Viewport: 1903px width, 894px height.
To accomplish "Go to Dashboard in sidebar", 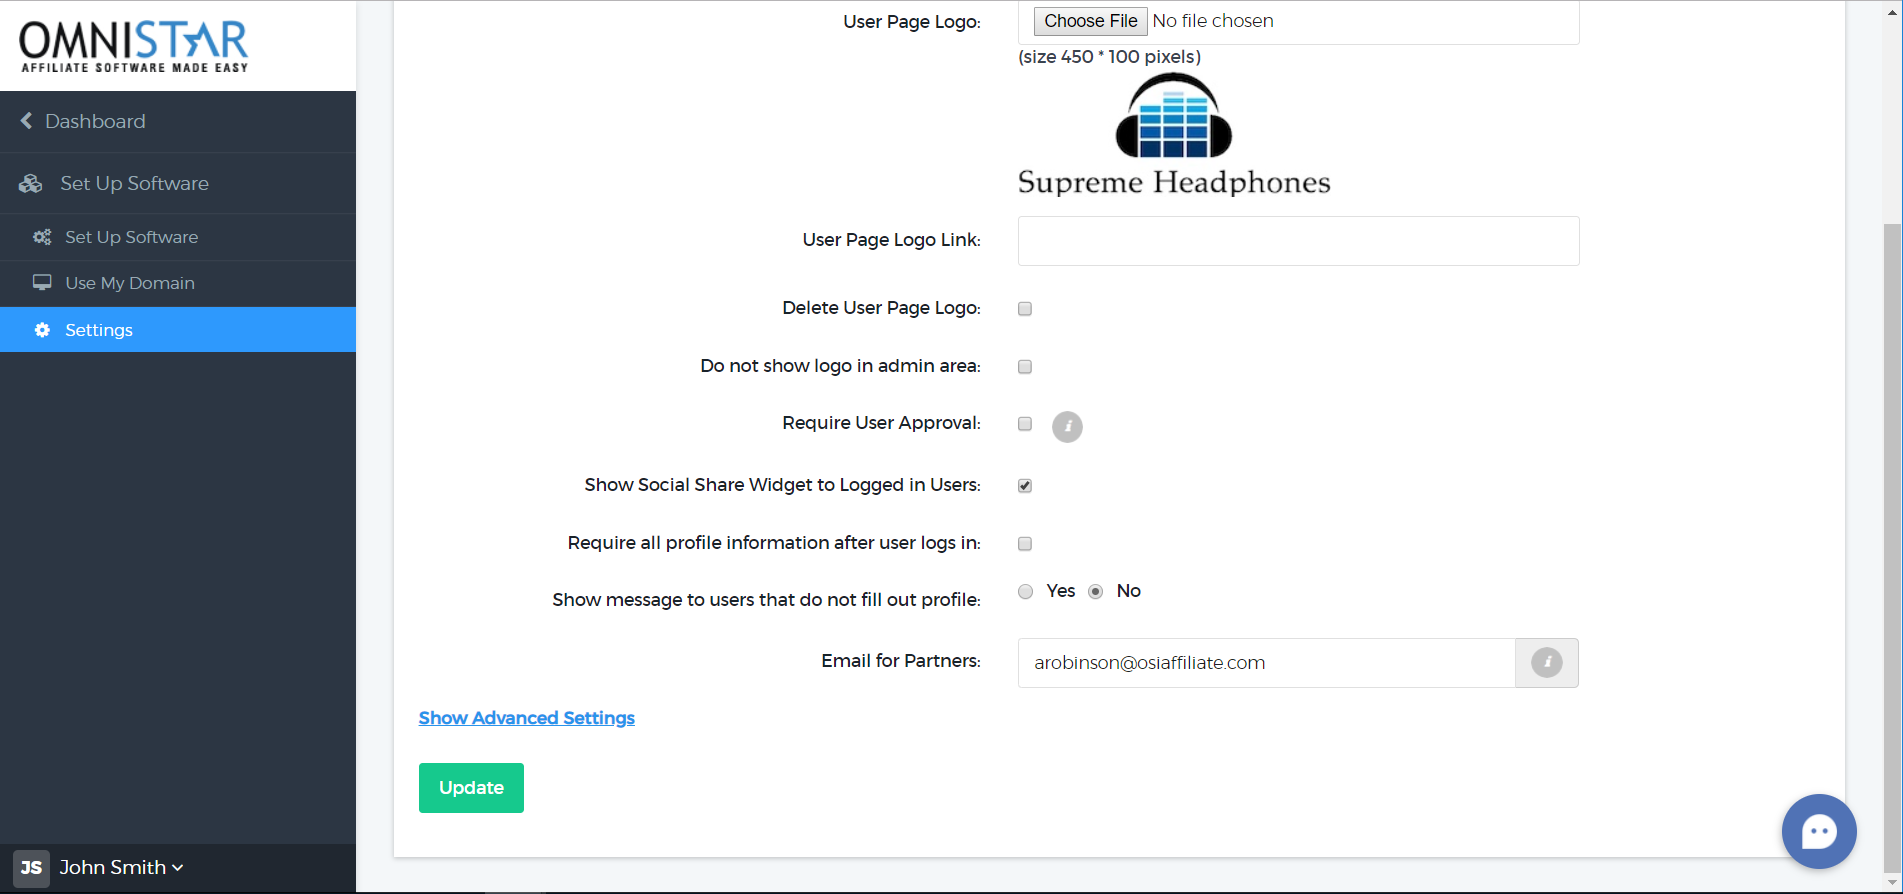I will 178,121.
